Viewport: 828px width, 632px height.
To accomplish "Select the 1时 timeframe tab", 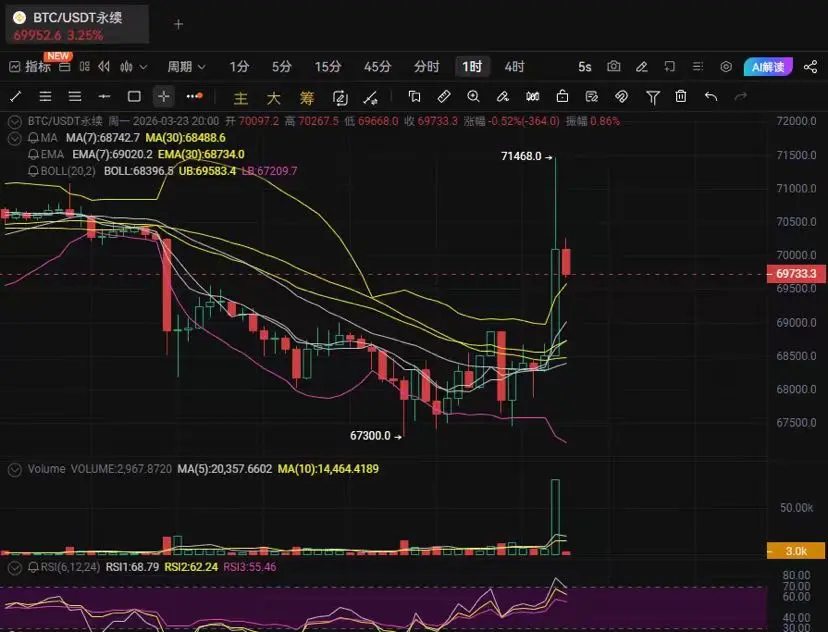I will (472, 67).
